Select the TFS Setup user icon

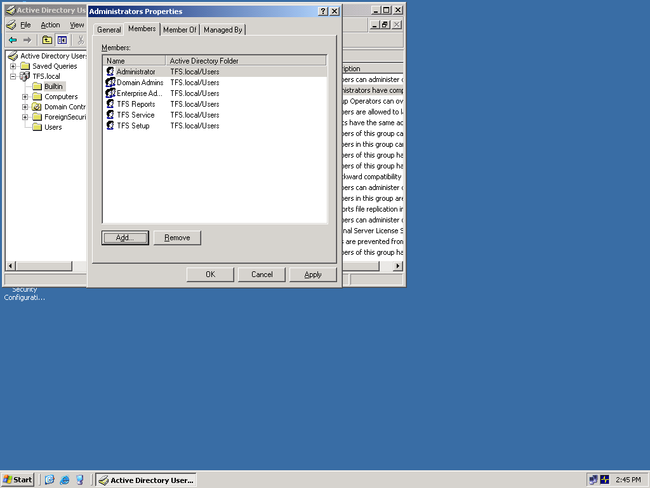pyautogui.click(x=110, y=125)
